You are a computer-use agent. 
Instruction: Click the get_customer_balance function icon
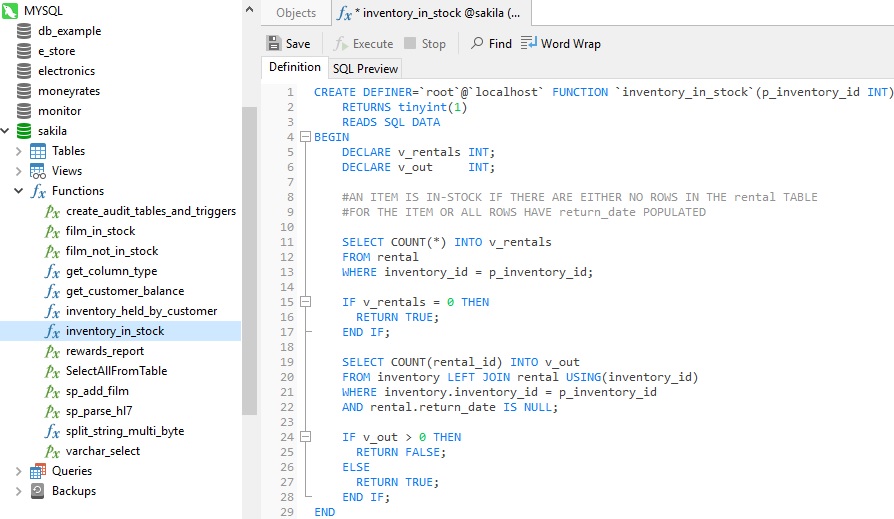[x=53, y=291]
